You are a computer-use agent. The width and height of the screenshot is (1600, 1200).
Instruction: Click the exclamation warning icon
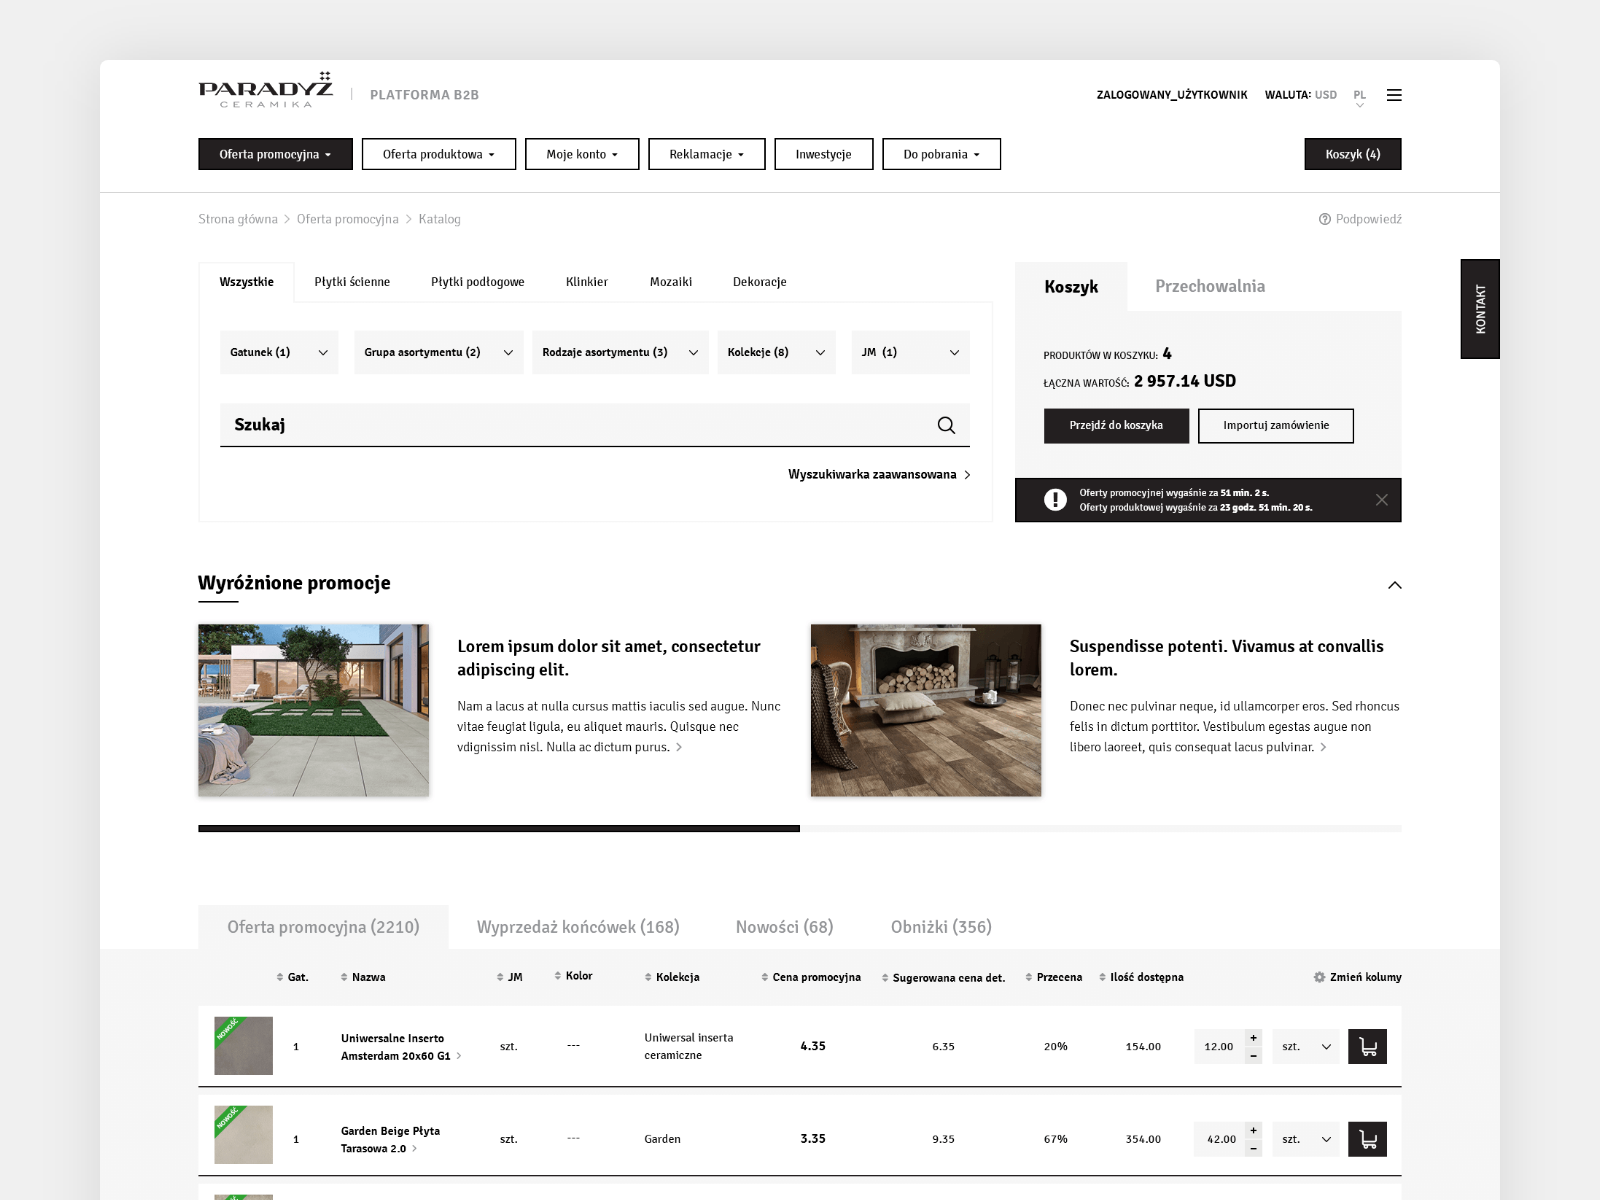(1055, 500)
